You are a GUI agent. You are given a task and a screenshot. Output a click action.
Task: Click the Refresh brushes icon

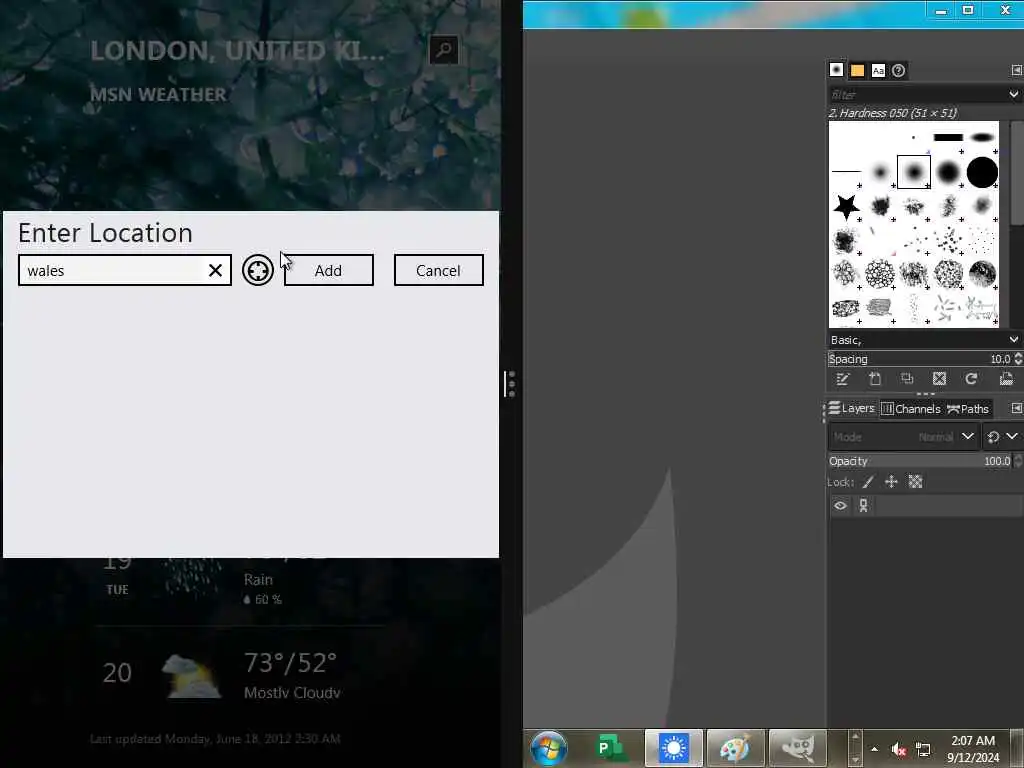point(971,379)
